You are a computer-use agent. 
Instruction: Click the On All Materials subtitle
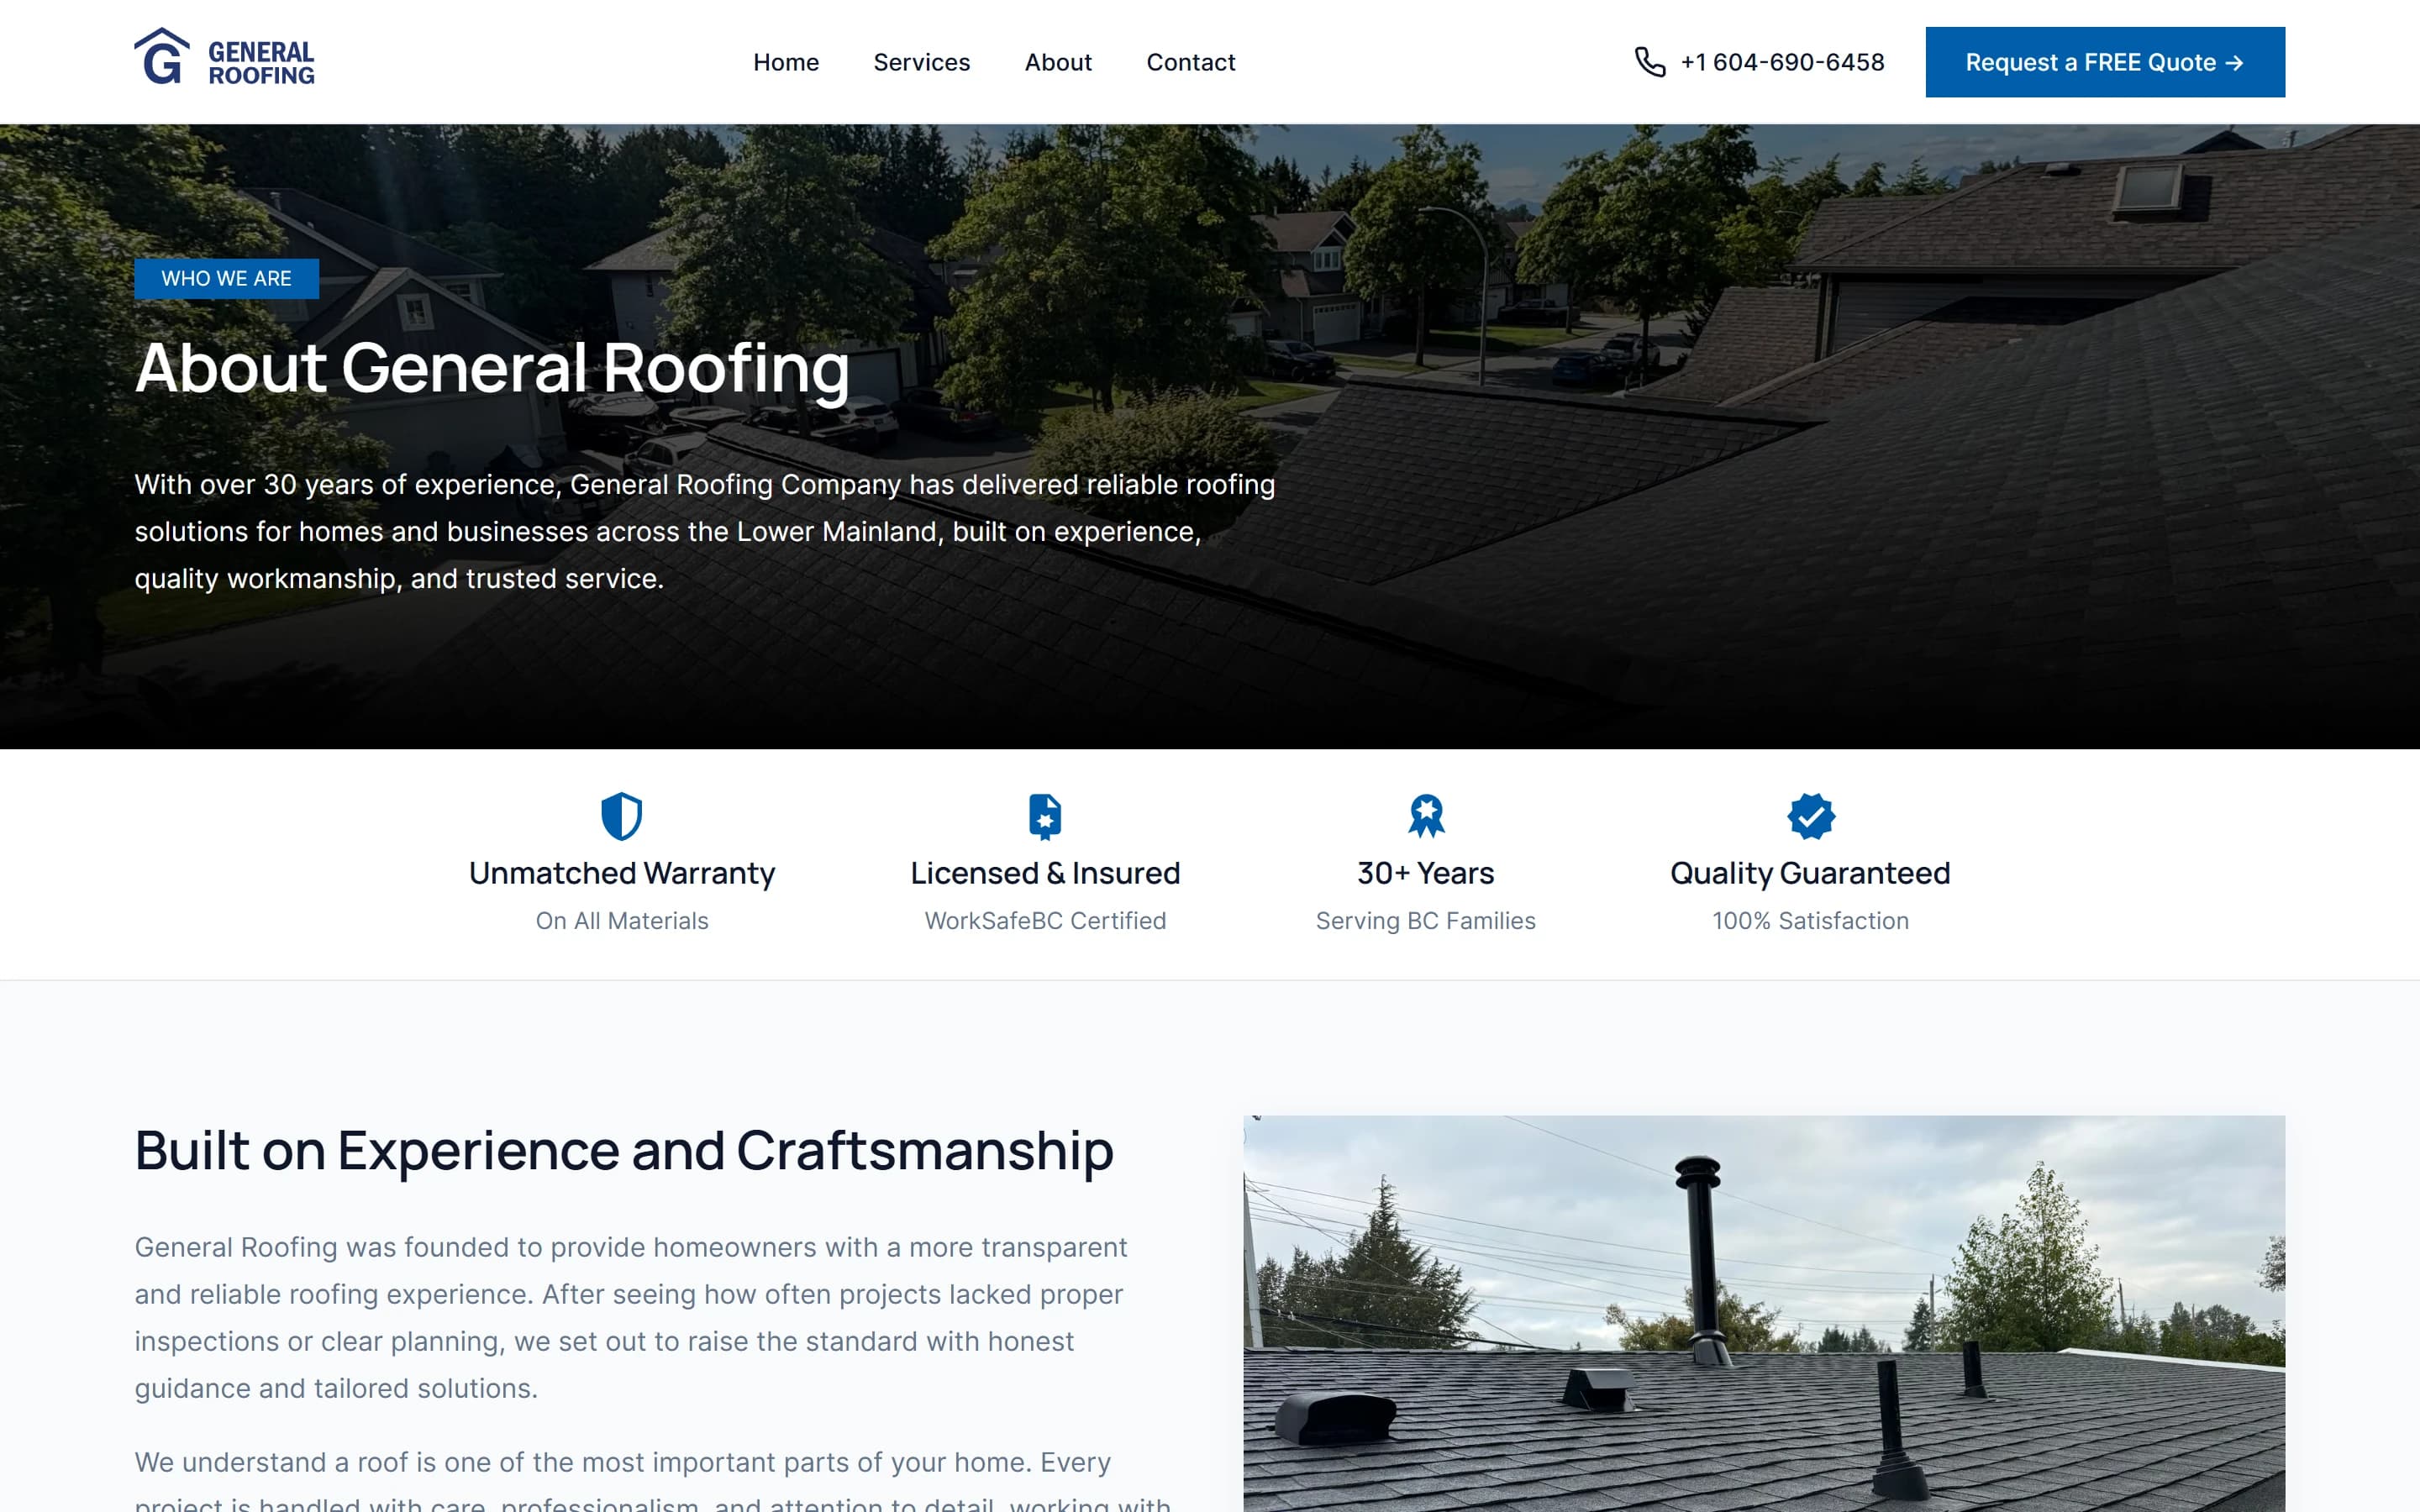(x=622, y=921)
